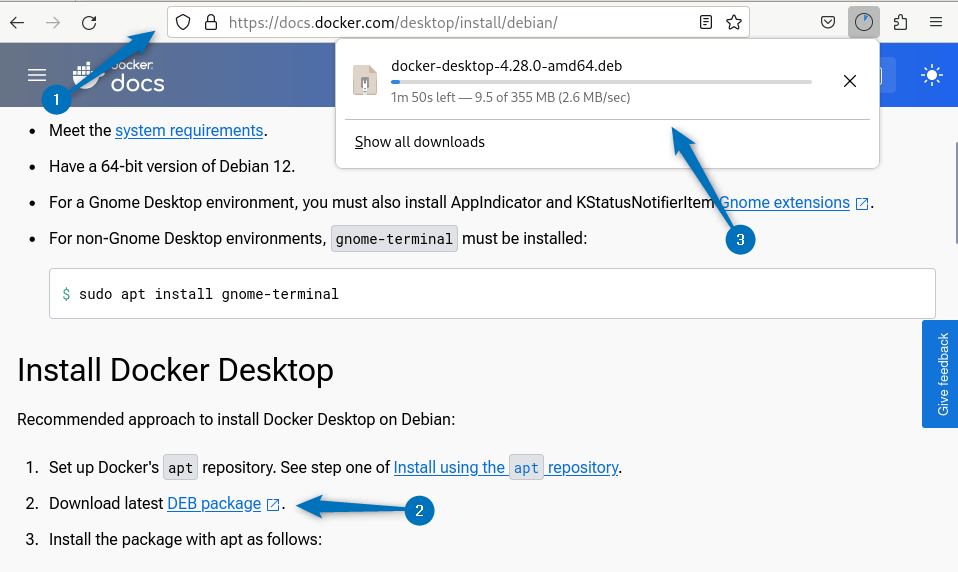Click the Docker docs logo

(x=119, y=75)
